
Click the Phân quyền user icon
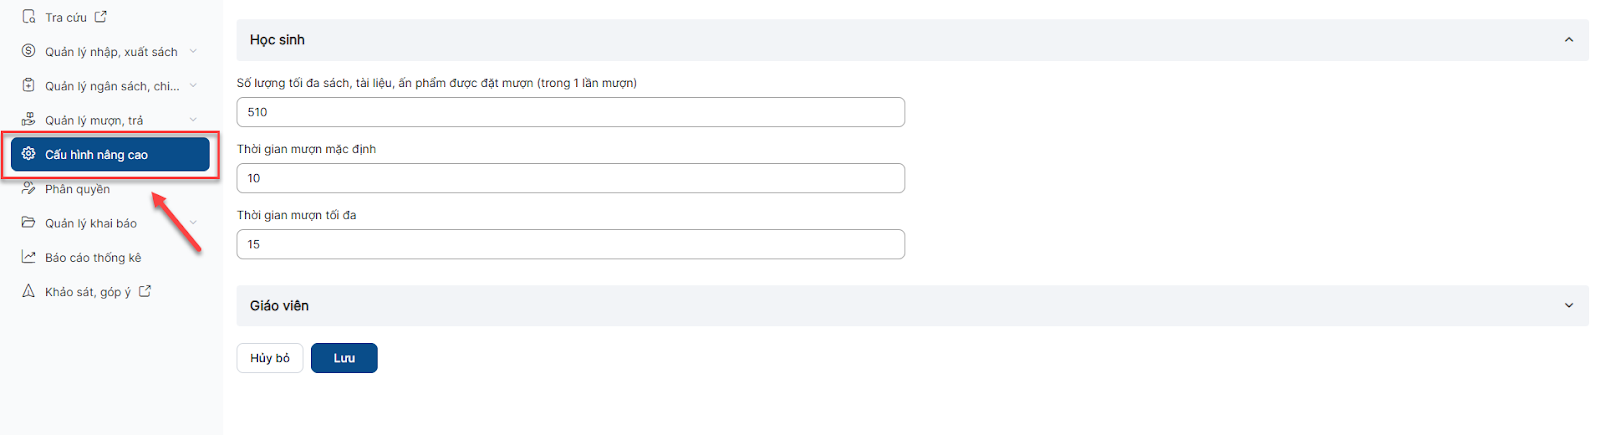pos(29,188)
